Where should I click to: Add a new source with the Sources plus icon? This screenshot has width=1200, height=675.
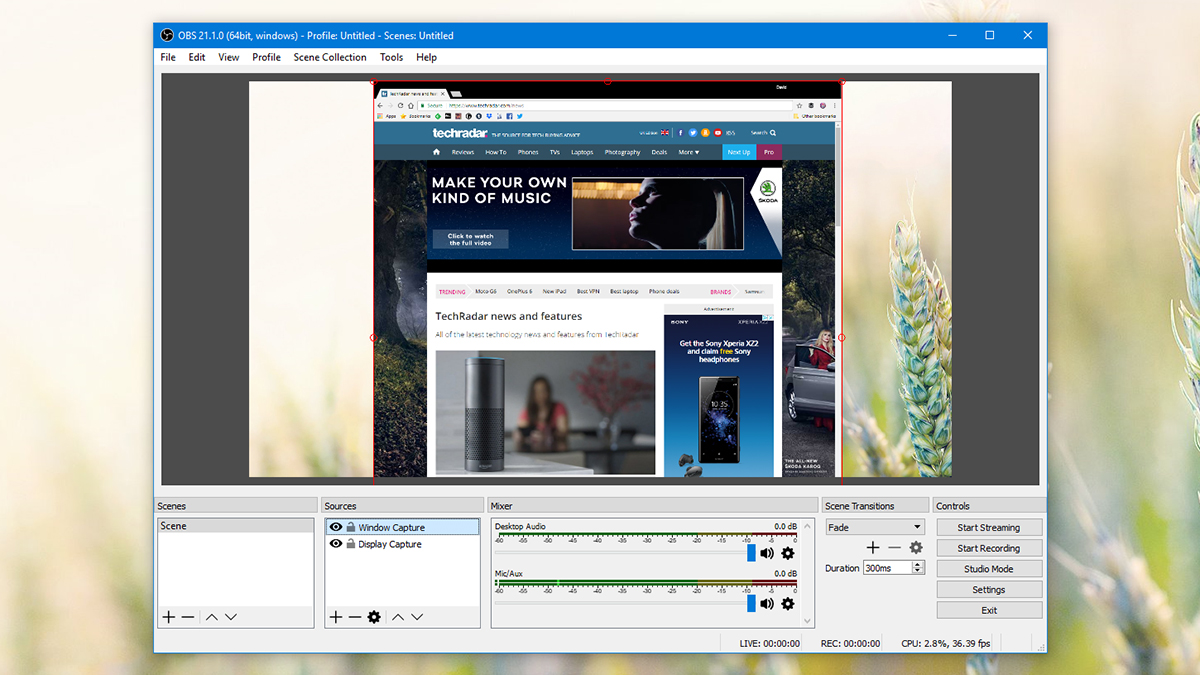(x=335, y=617)
